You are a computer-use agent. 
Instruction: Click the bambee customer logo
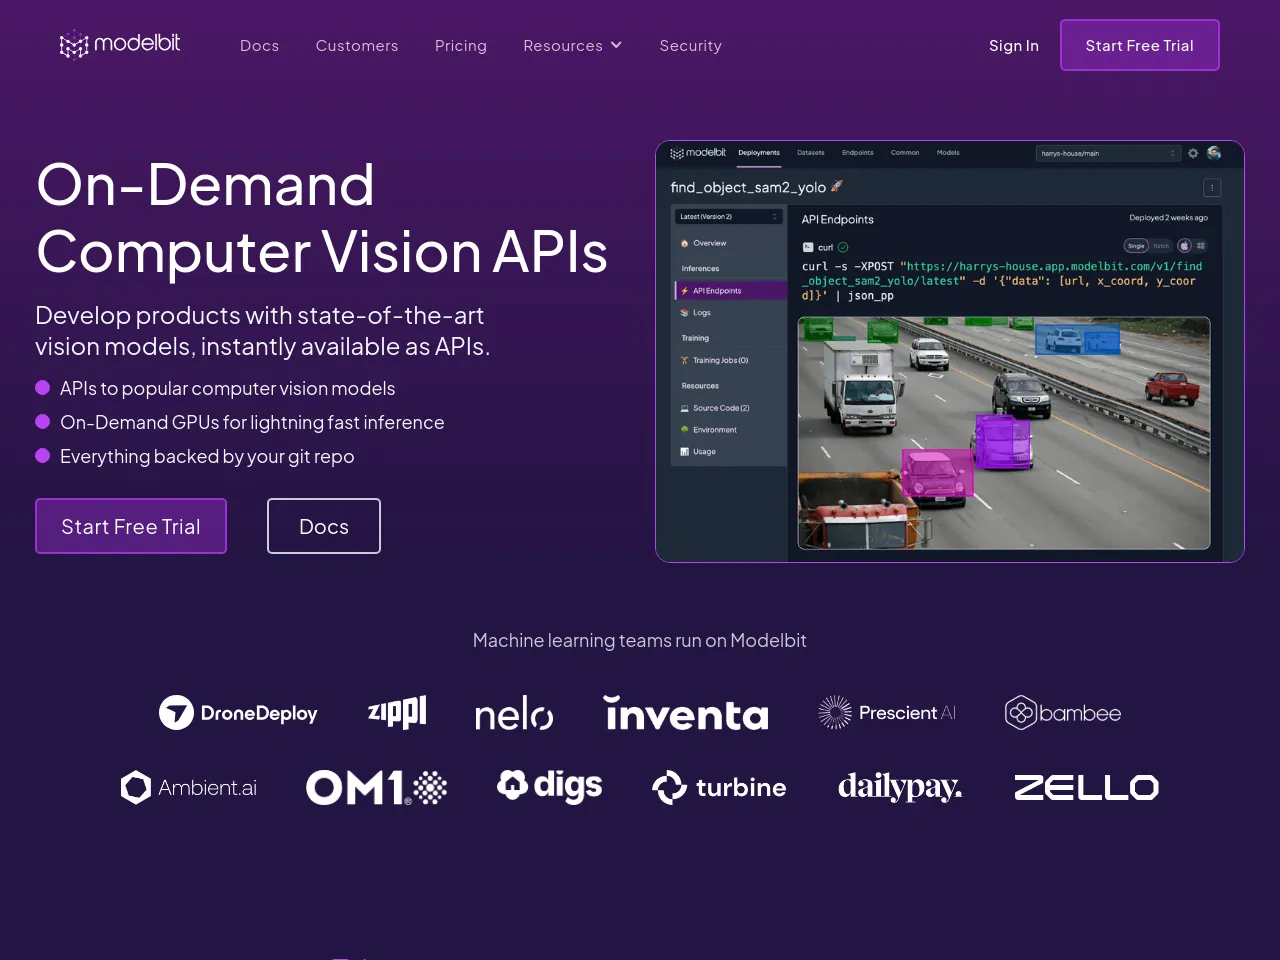[1062, 713]
